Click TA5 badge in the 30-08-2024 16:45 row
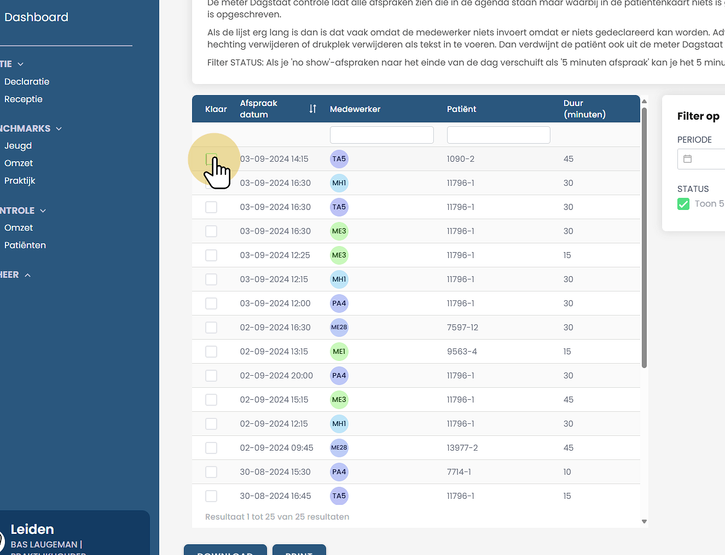Viewport: 725px width, 555px height. click(x=339, y=495)
